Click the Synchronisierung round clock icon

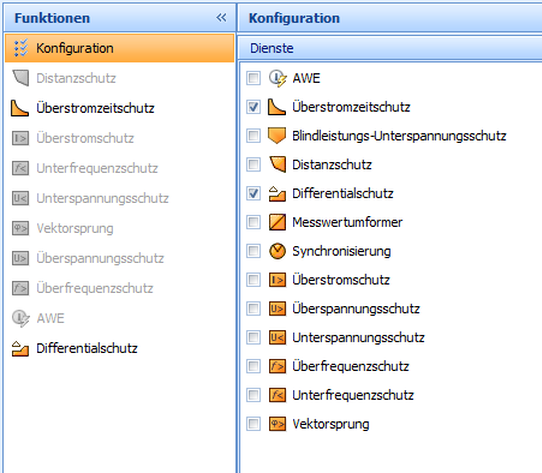tap(277, 251)
